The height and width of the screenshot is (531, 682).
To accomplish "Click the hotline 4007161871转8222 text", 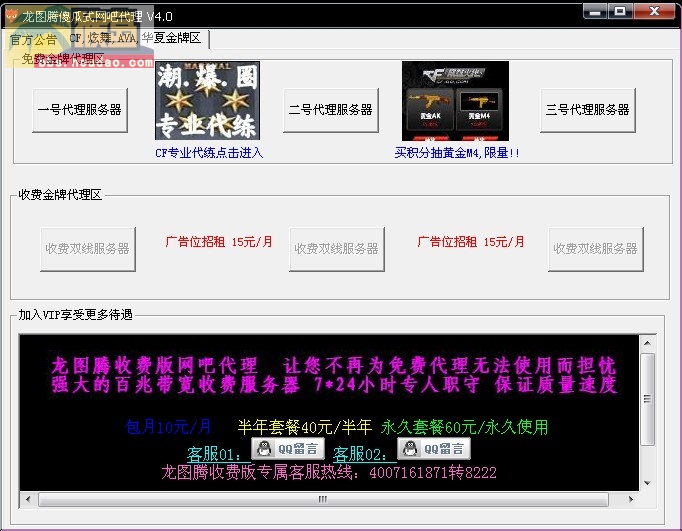I will coord(433,472).
